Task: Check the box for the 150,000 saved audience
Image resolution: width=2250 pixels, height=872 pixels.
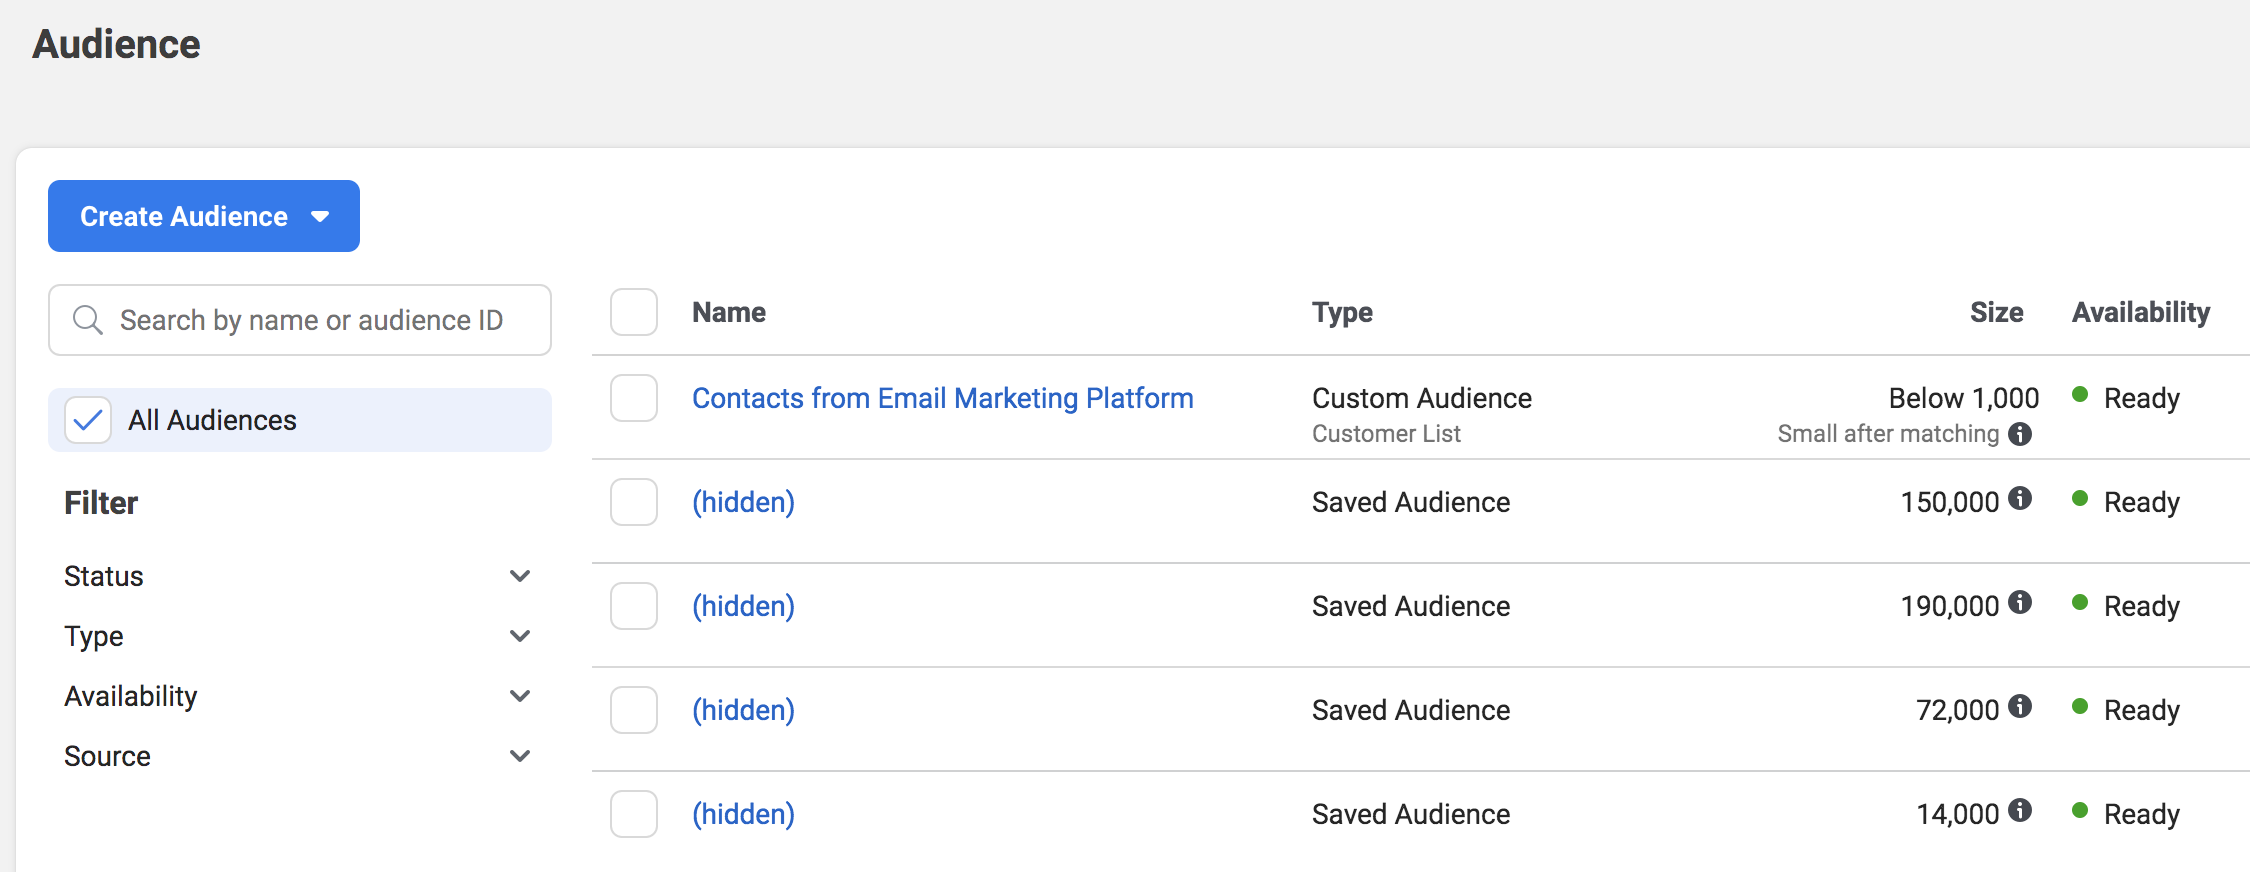Action: coord(634,502)
